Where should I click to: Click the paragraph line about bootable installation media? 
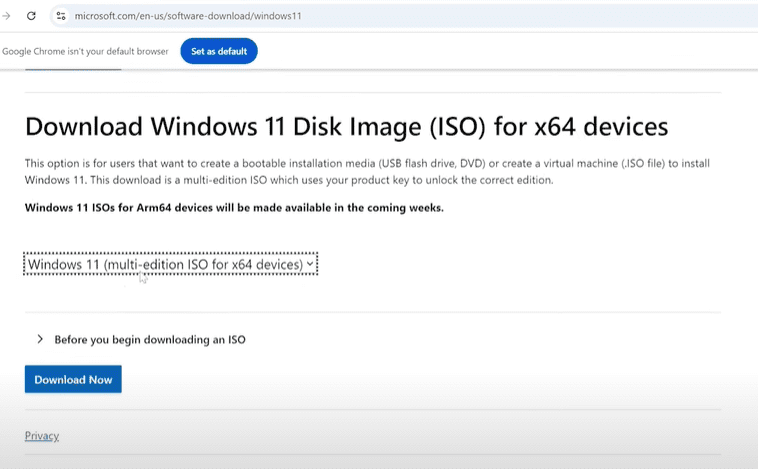(300, 163)
